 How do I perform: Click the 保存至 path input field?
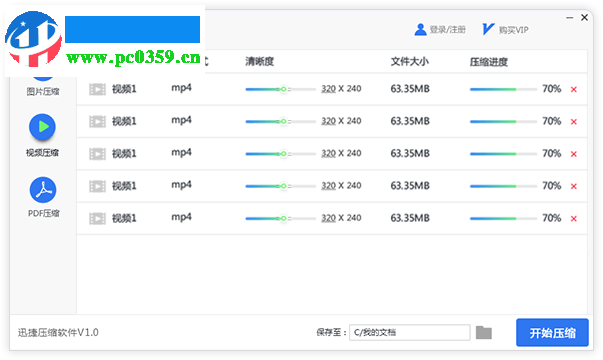coord(410,332)
